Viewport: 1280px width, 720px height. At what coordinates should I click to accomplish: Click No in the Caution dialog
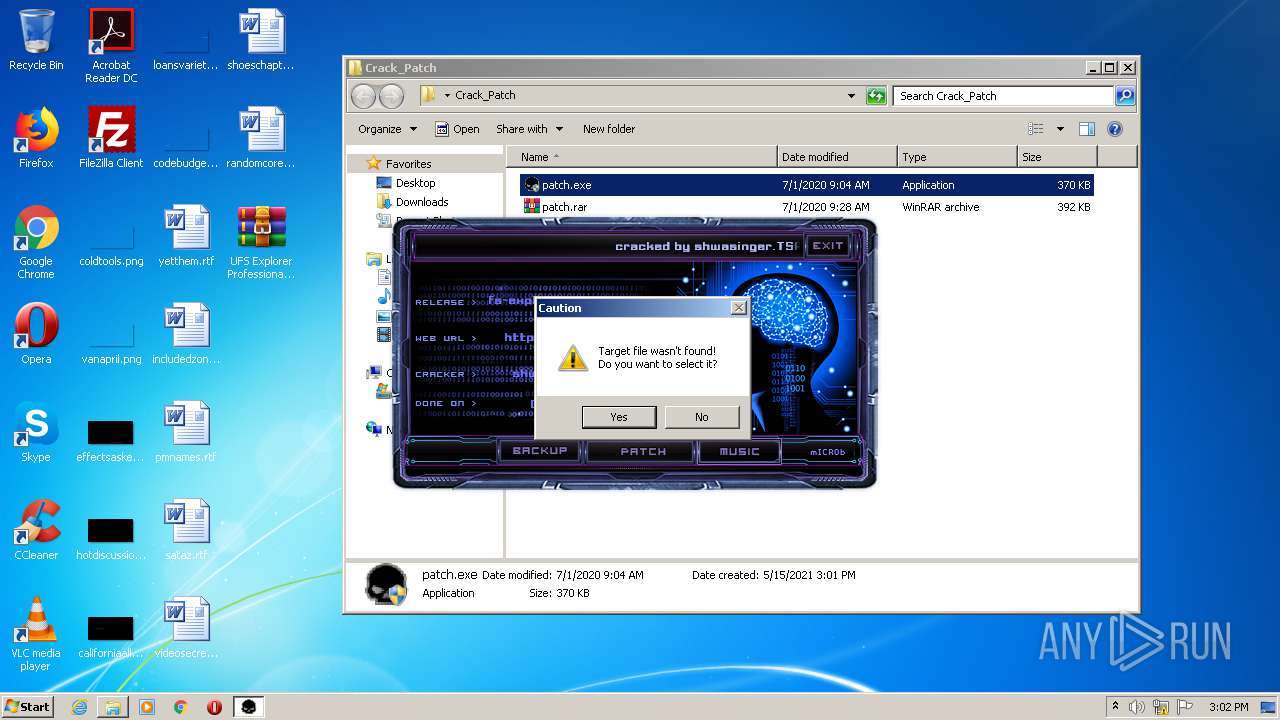(702, 417)
